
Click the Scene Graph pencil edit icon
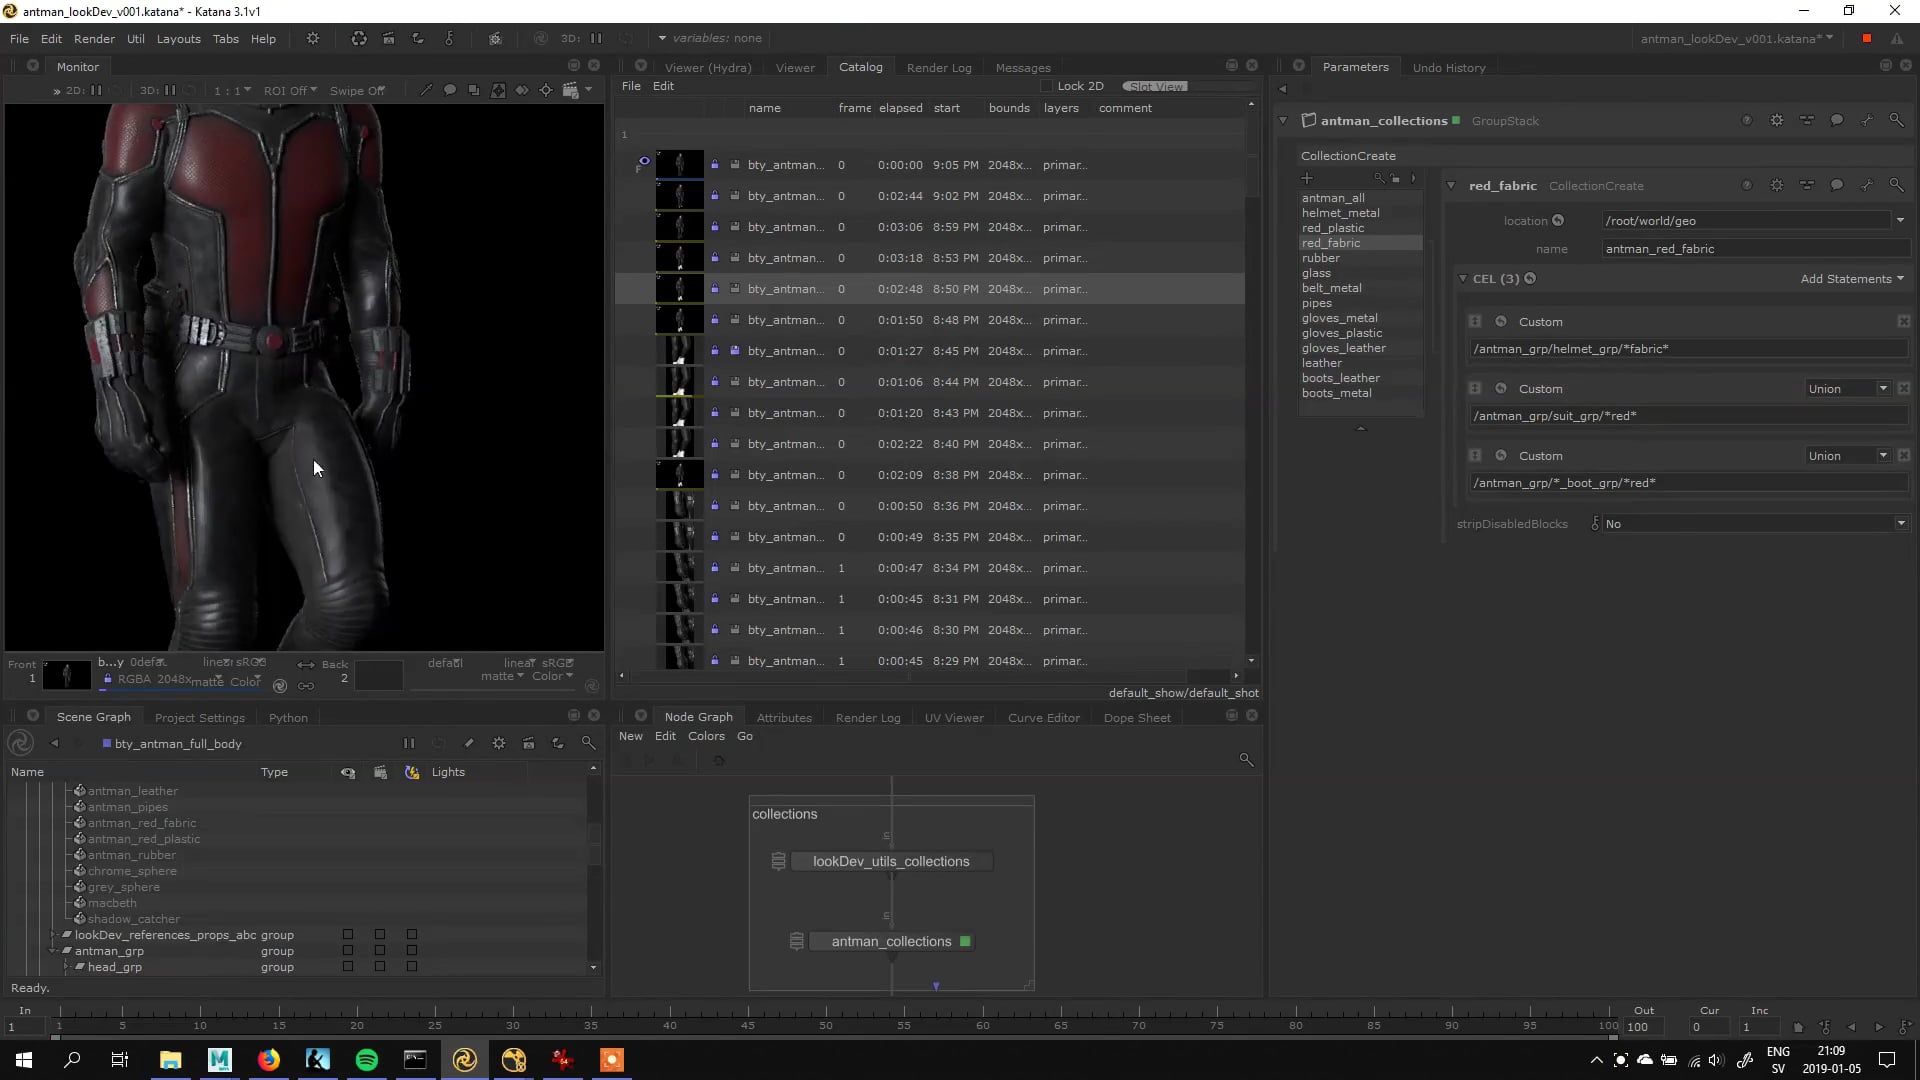(x=469, y=743)
